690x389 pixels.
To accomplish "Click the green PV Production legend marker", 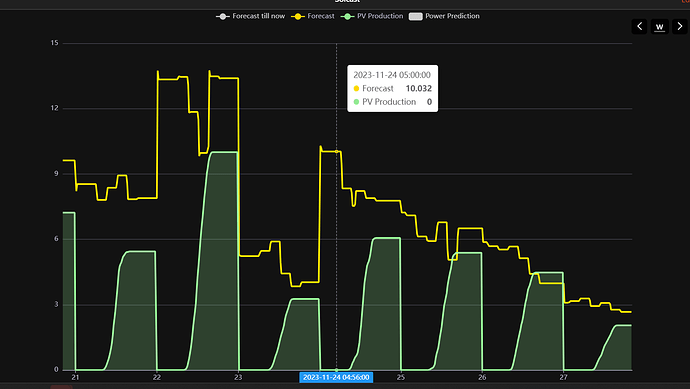I will pos(348,17).
